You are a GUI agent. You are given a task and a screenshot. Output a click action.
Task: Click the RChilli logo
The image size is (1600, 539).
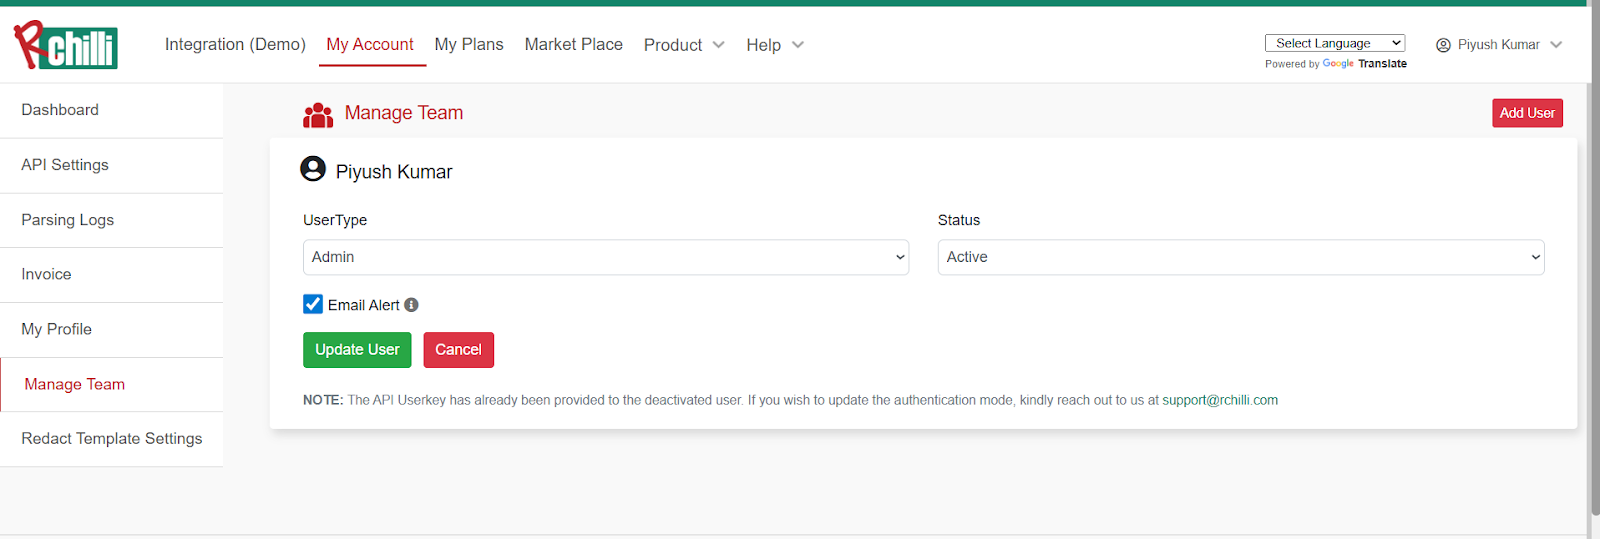[x=66, y=46]
